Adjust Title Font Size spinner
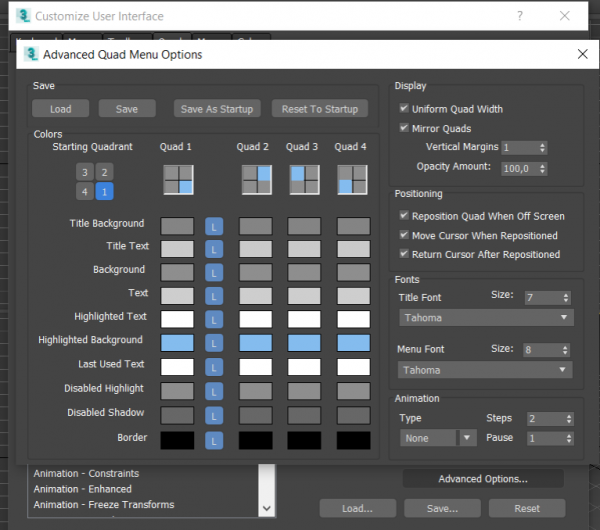600x530 pixels. coord(566,298)
